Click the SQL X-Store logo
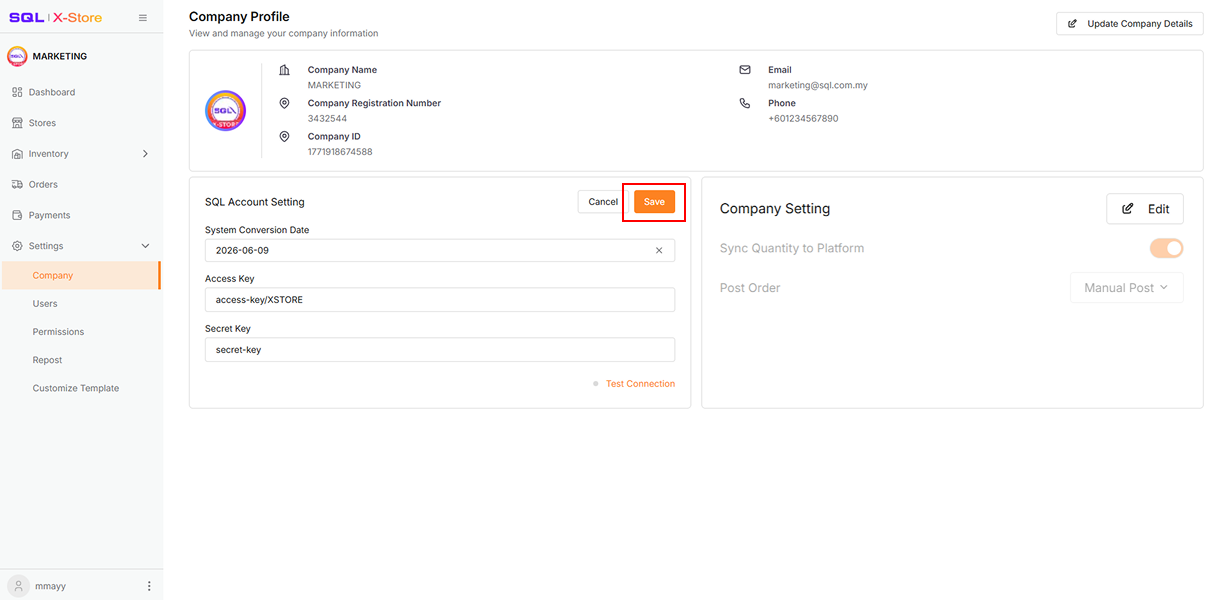 pos(56,18)
